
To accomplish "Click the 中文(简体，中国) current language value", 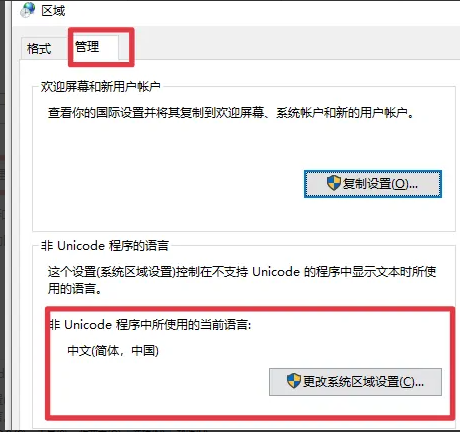I will [x=113, y=351].
